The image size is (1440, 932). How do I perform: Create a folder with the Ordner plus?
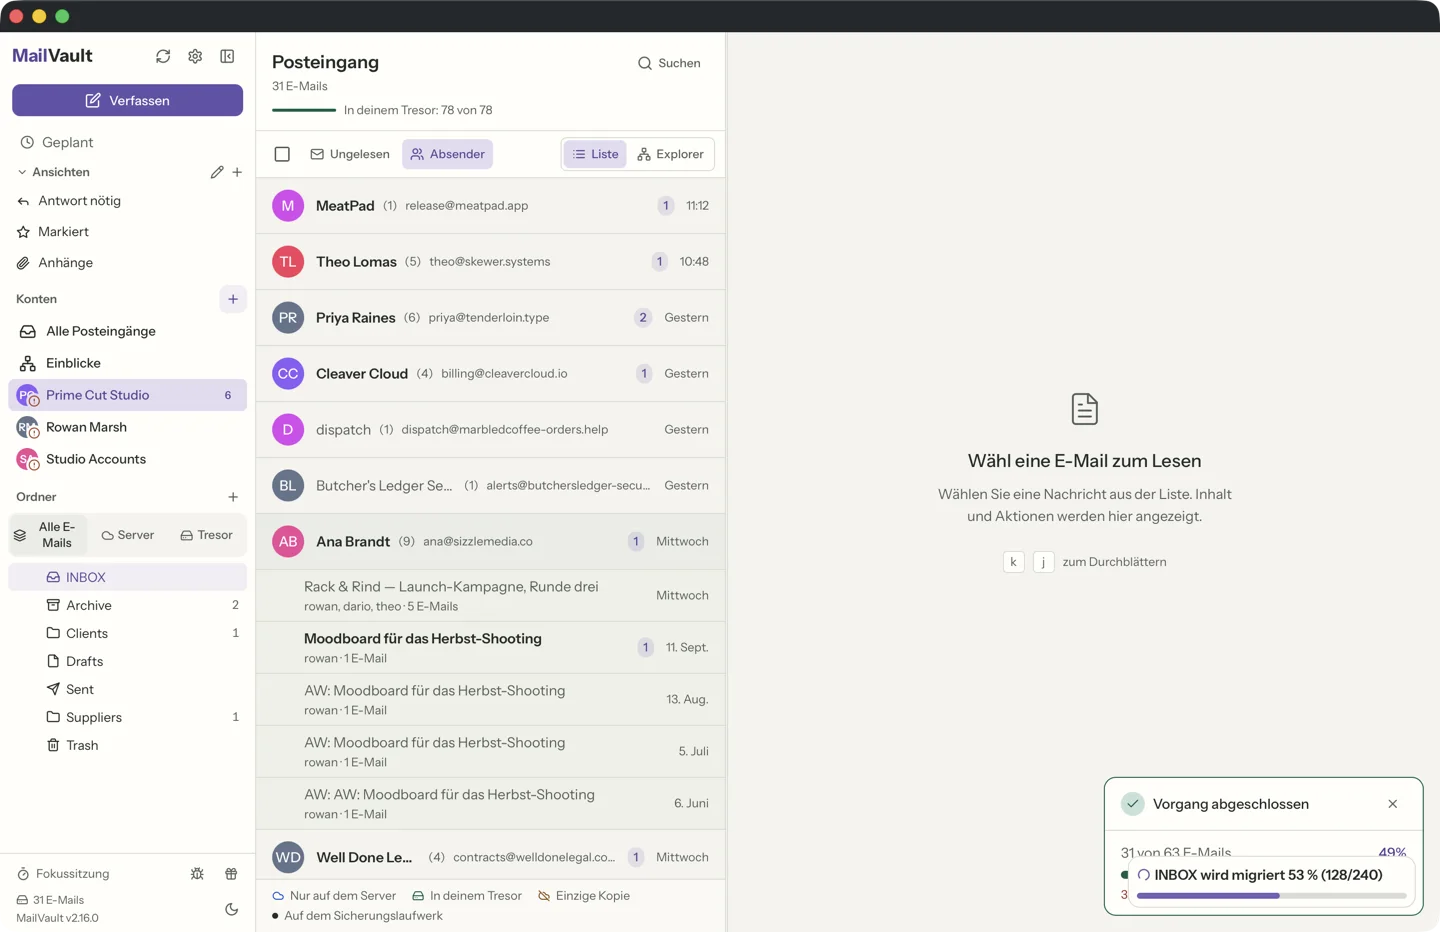point(233,497)
